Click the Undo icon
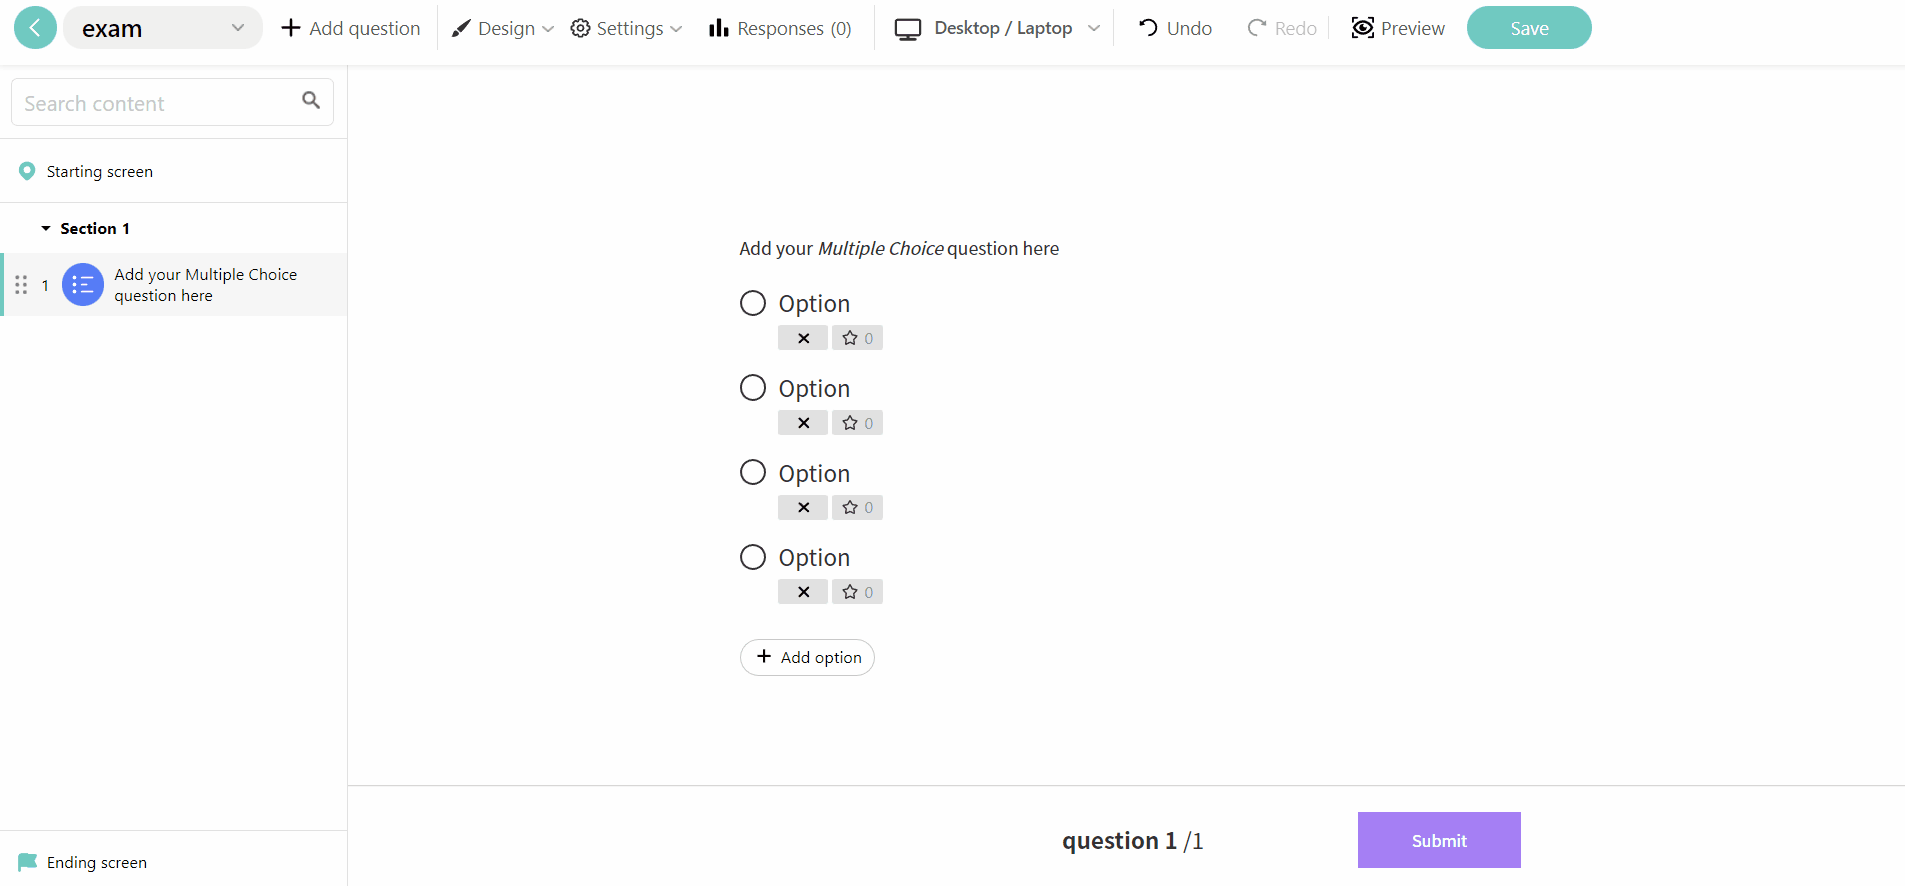Viewport: 1905px width, 886px height. tap(1148, 27)
